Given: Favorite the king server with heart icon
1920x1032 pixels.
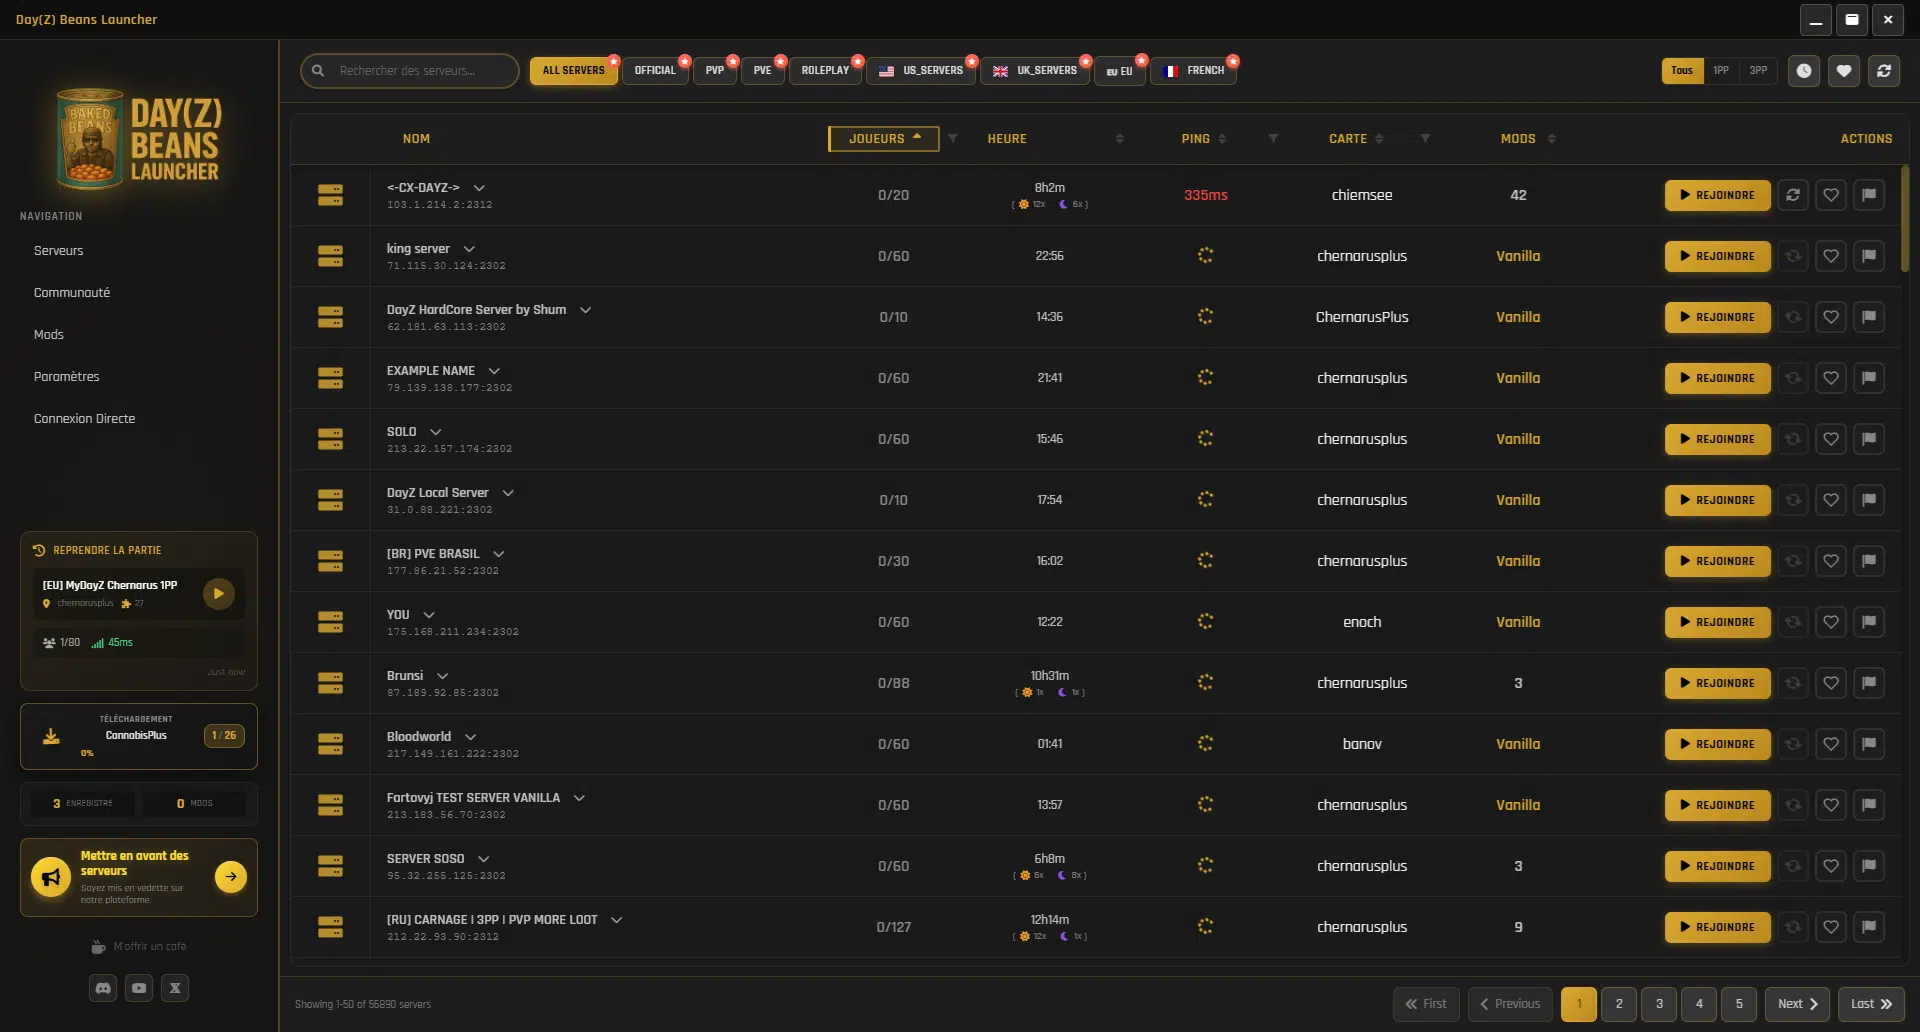Looking at the screenshot, I should (1831, 256).
